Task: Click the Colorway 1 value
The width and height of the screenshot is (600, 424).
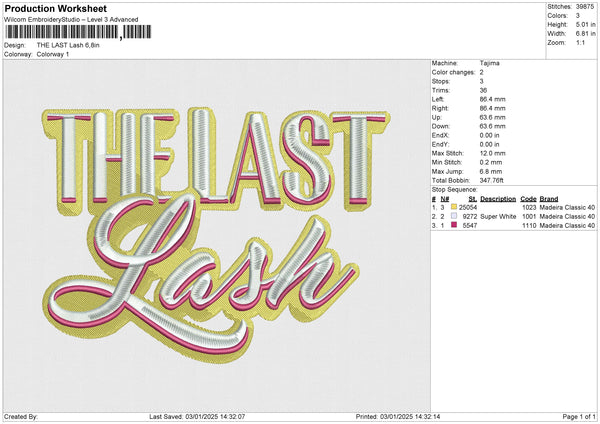Action: (x=53, y=54)
